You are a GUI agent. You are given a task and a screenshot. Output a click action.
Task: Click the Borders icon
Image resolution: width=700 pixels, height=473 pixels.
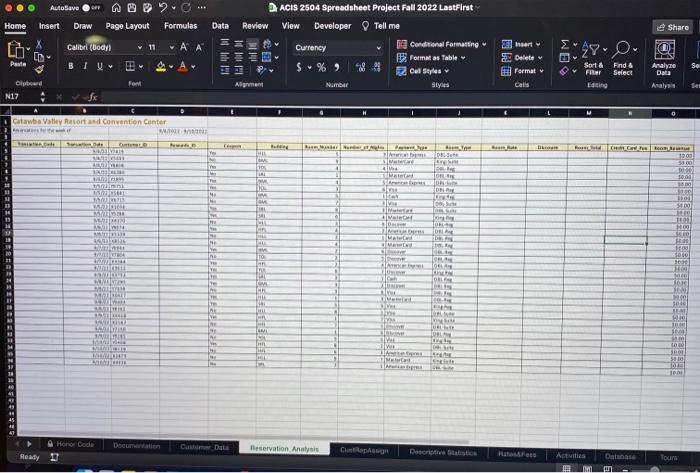coord(130,66)
